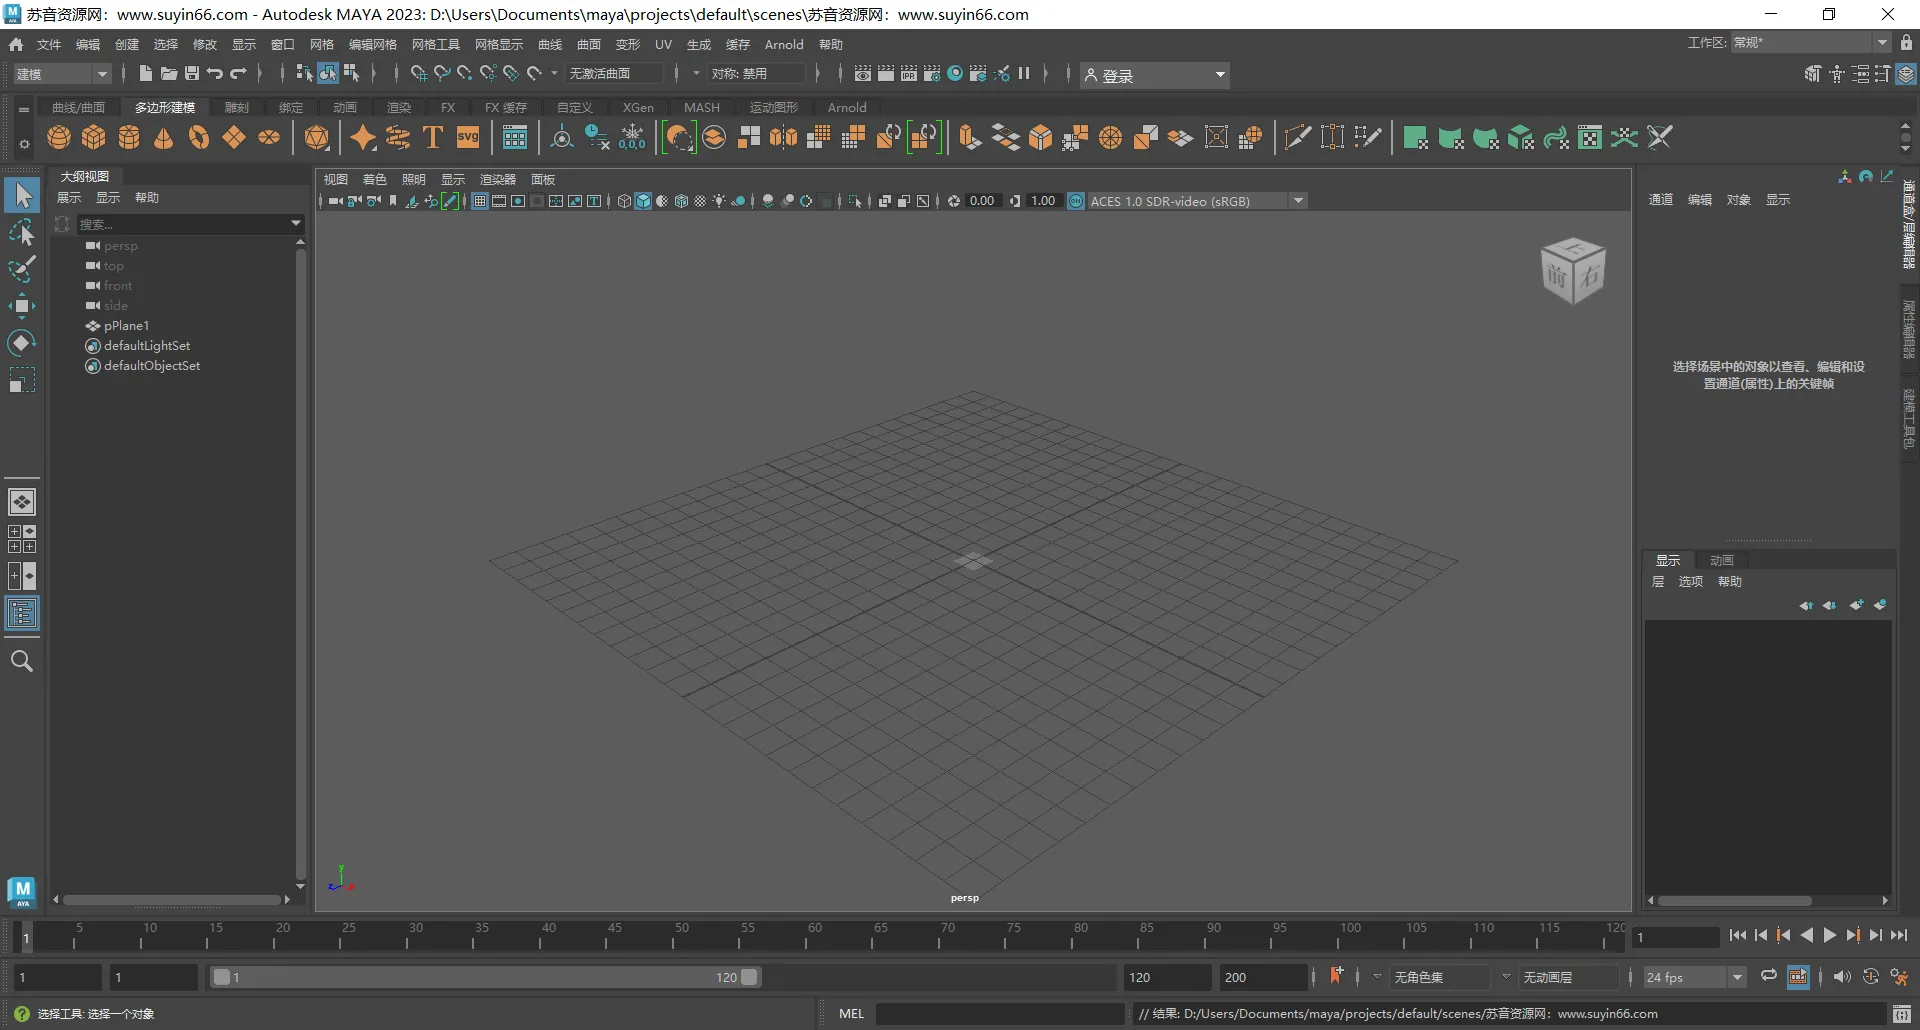Select persp in the outliner
Screen dimensions: 1920x1030
[121, 246]
